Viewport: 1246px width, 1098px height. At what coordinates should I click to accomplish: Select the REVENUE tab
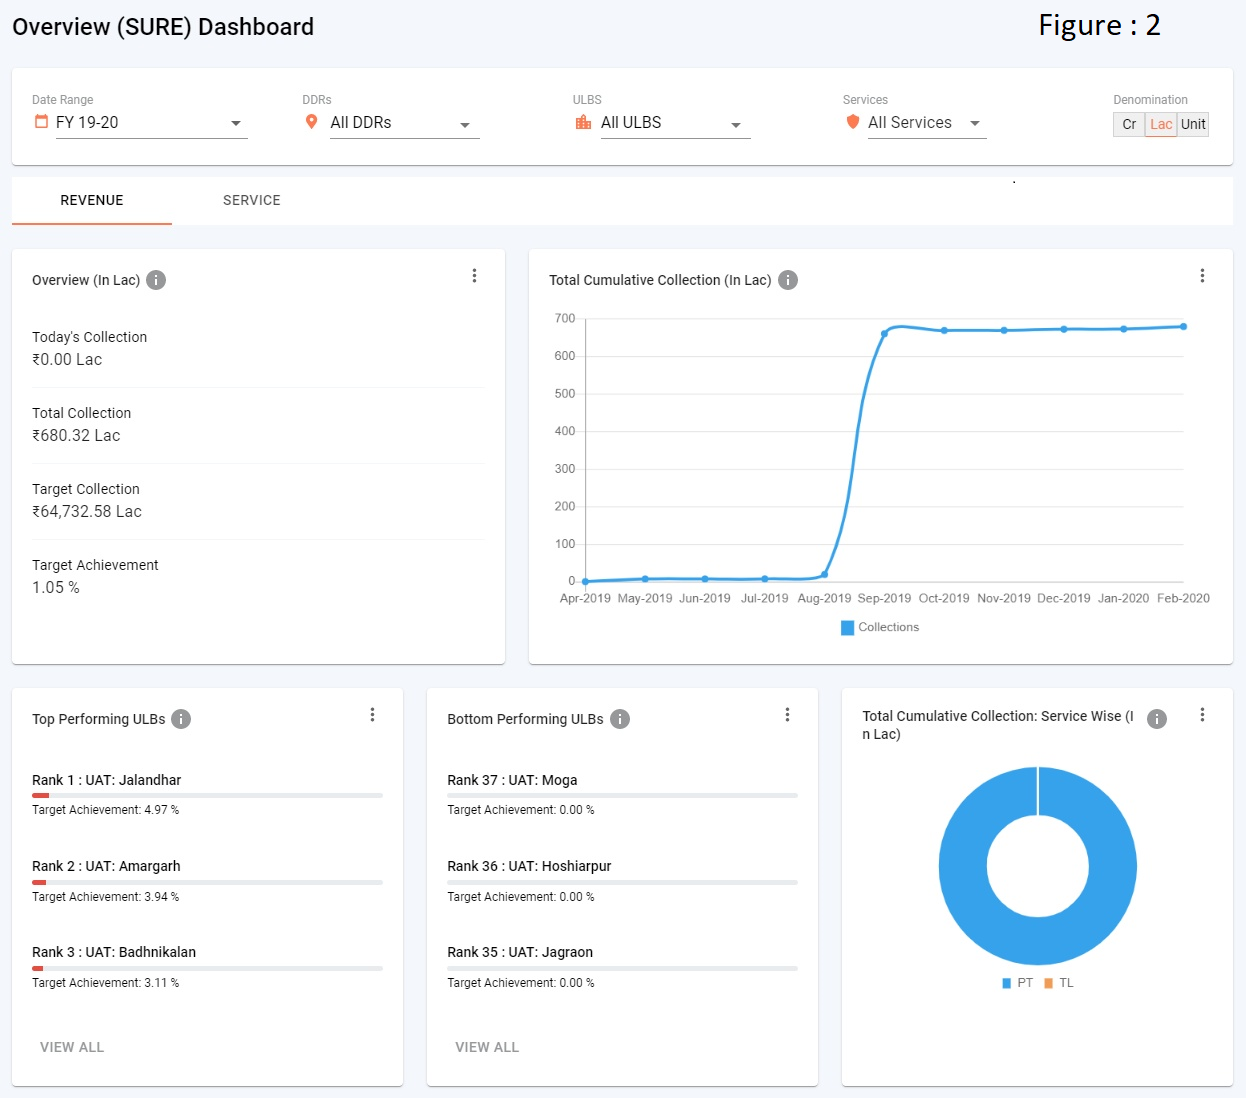point(92,200)
